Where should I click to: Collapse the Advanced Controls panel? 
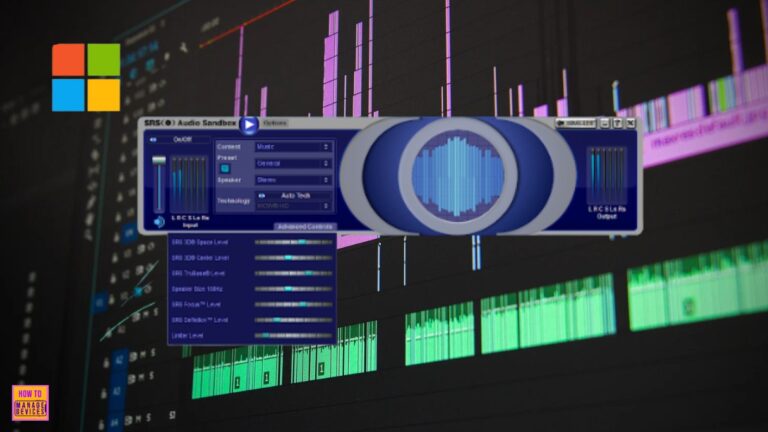click(x=305, y=227)
